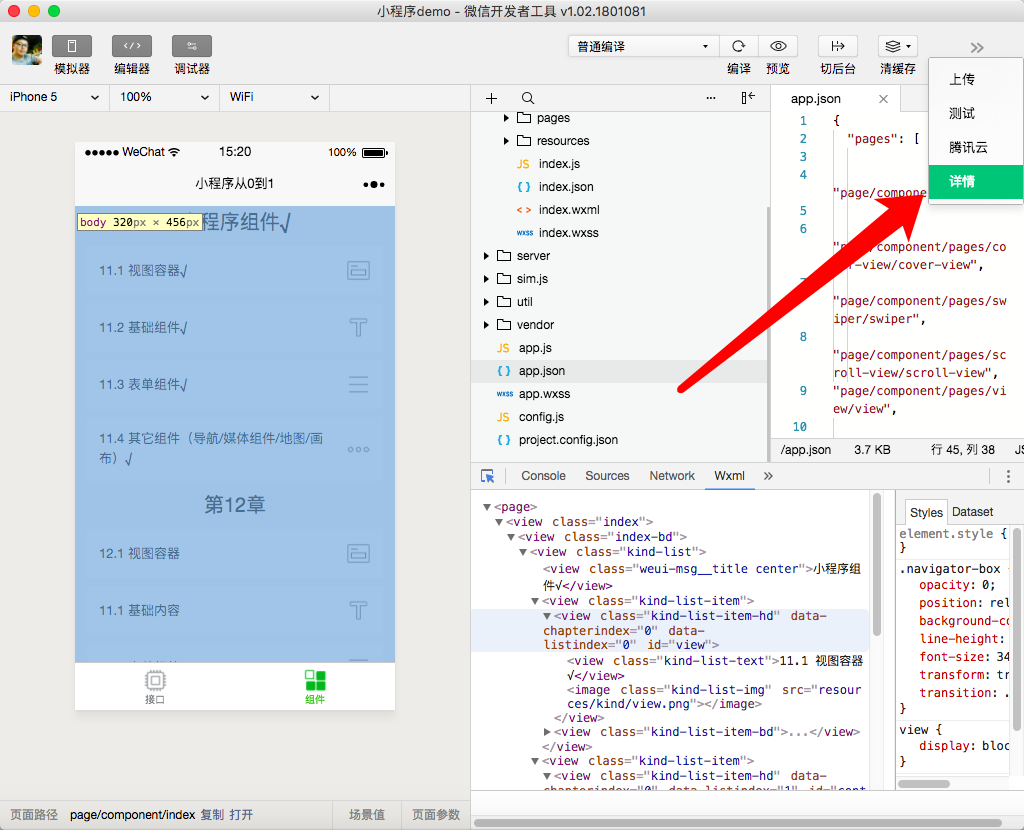This screenshot has width=1024, height=830.
Task: Open the compile mode 普通编译 dropdown
Action: pyautogui.click(x=642, y=46)
